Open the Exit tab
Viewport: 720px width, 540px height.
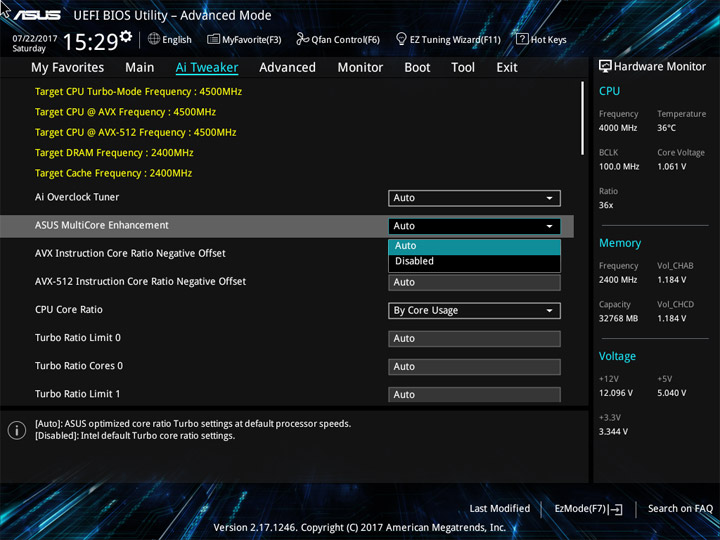[x=507, y=68]
